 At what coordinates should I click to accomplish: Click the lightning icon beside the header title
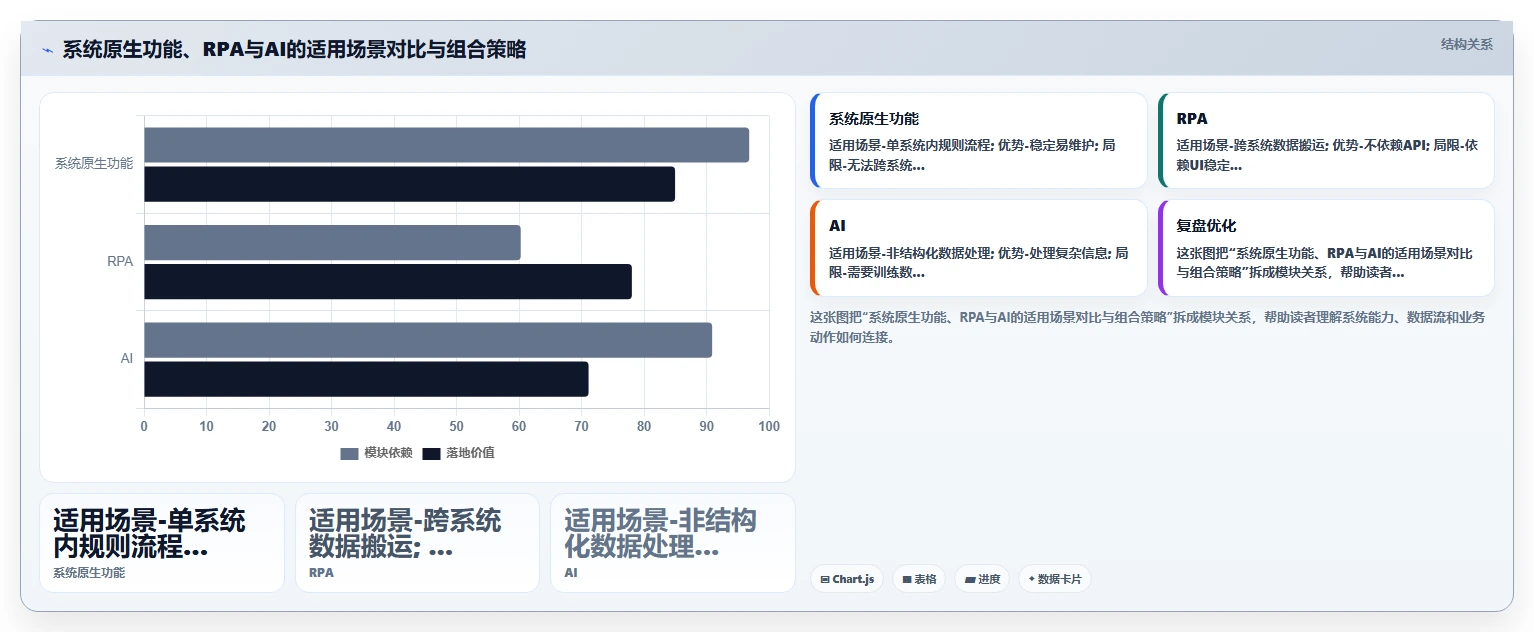coord(47,50)
